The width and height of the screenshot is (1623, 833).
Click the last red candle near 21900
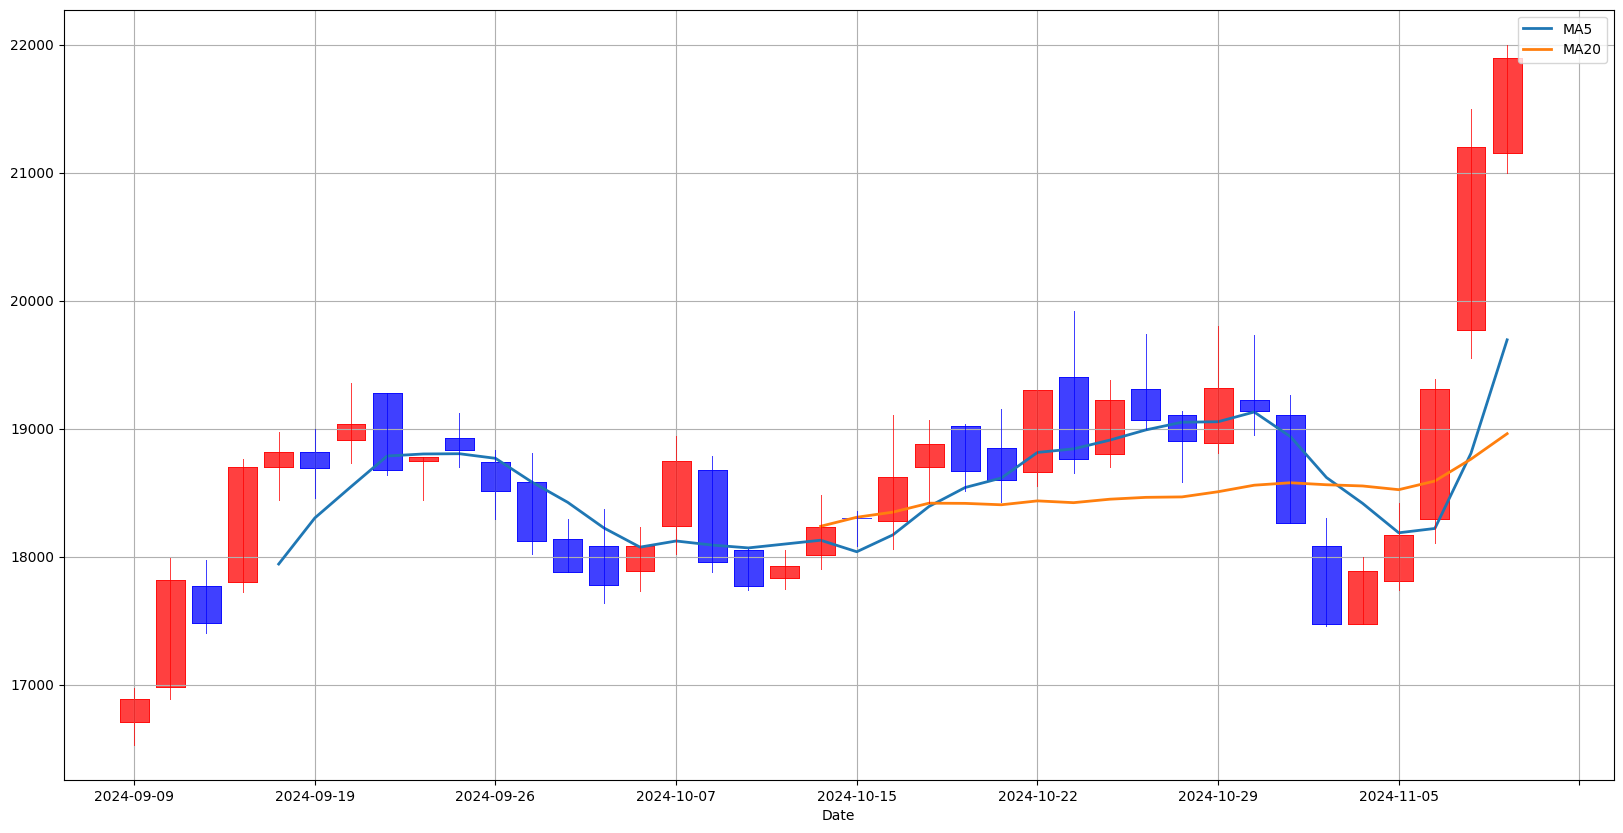point(1507,106)
